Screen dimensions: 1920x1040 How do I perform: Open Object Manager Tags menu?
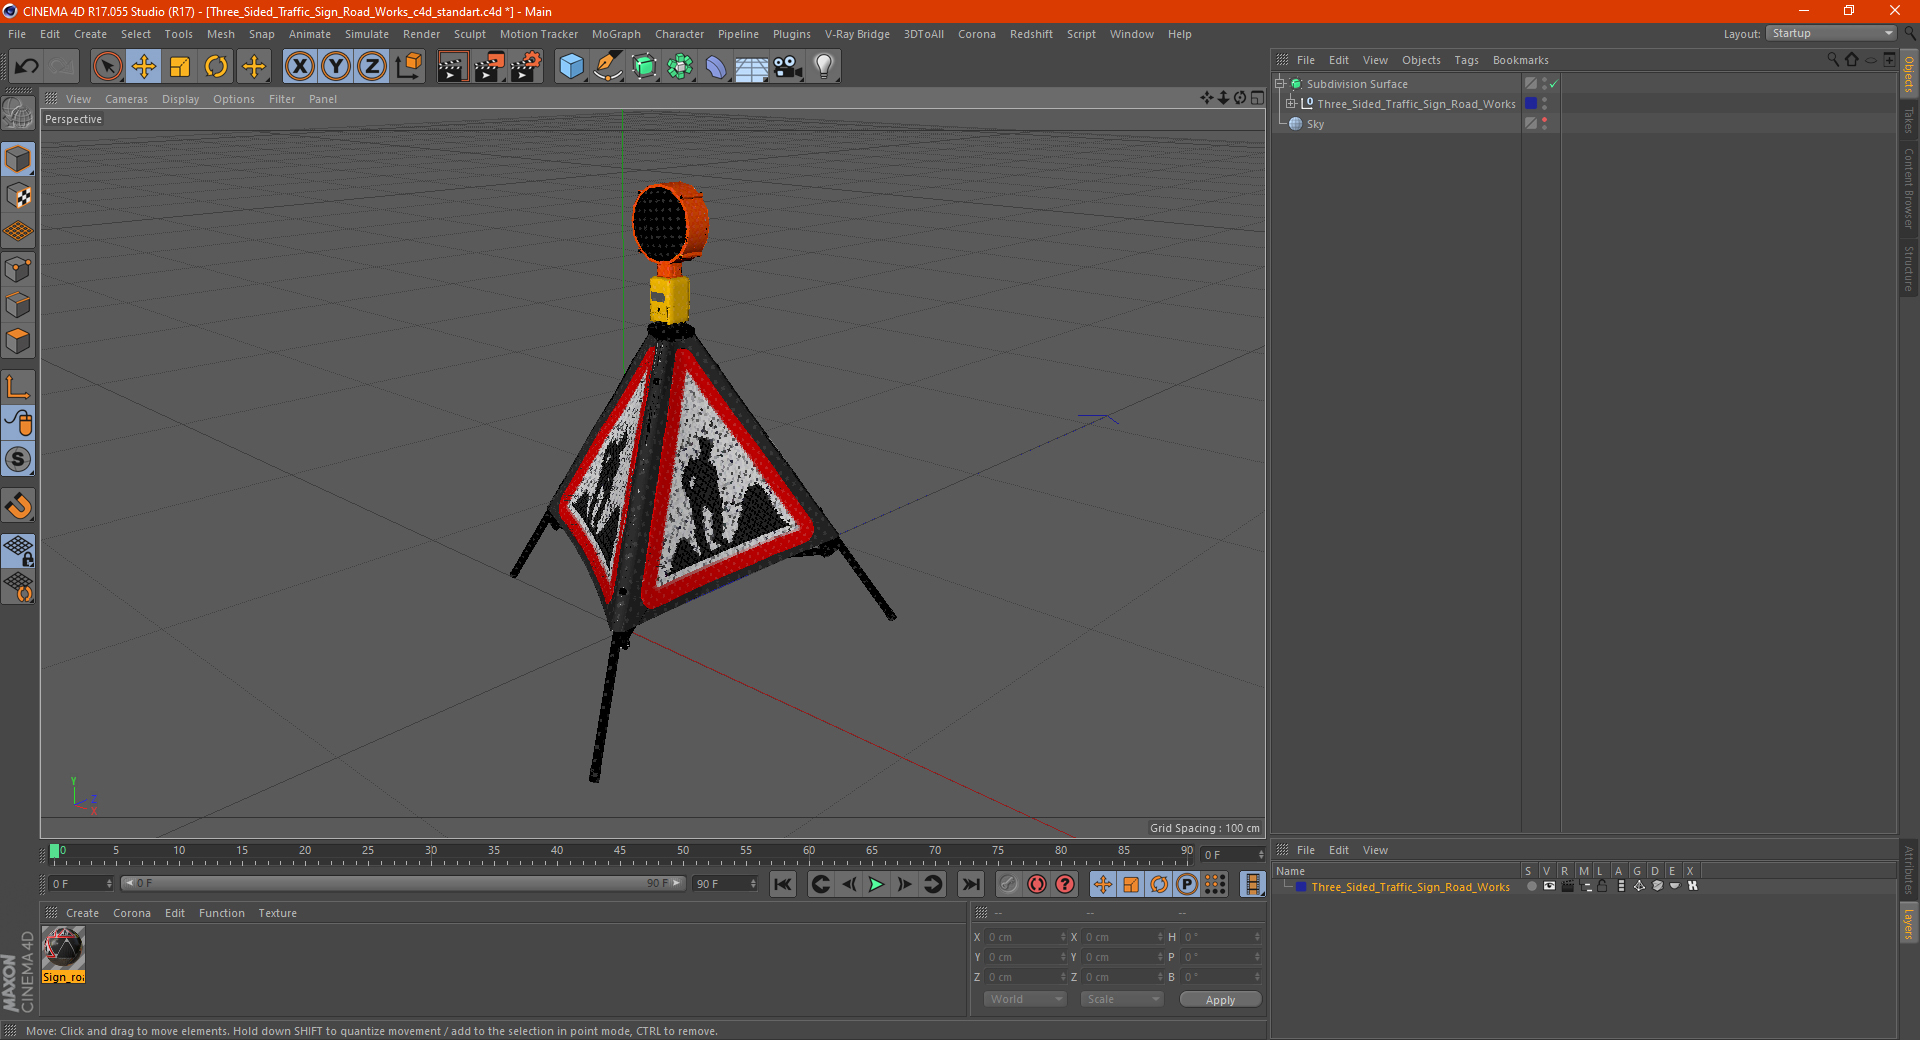click(x=1466, y=60)
